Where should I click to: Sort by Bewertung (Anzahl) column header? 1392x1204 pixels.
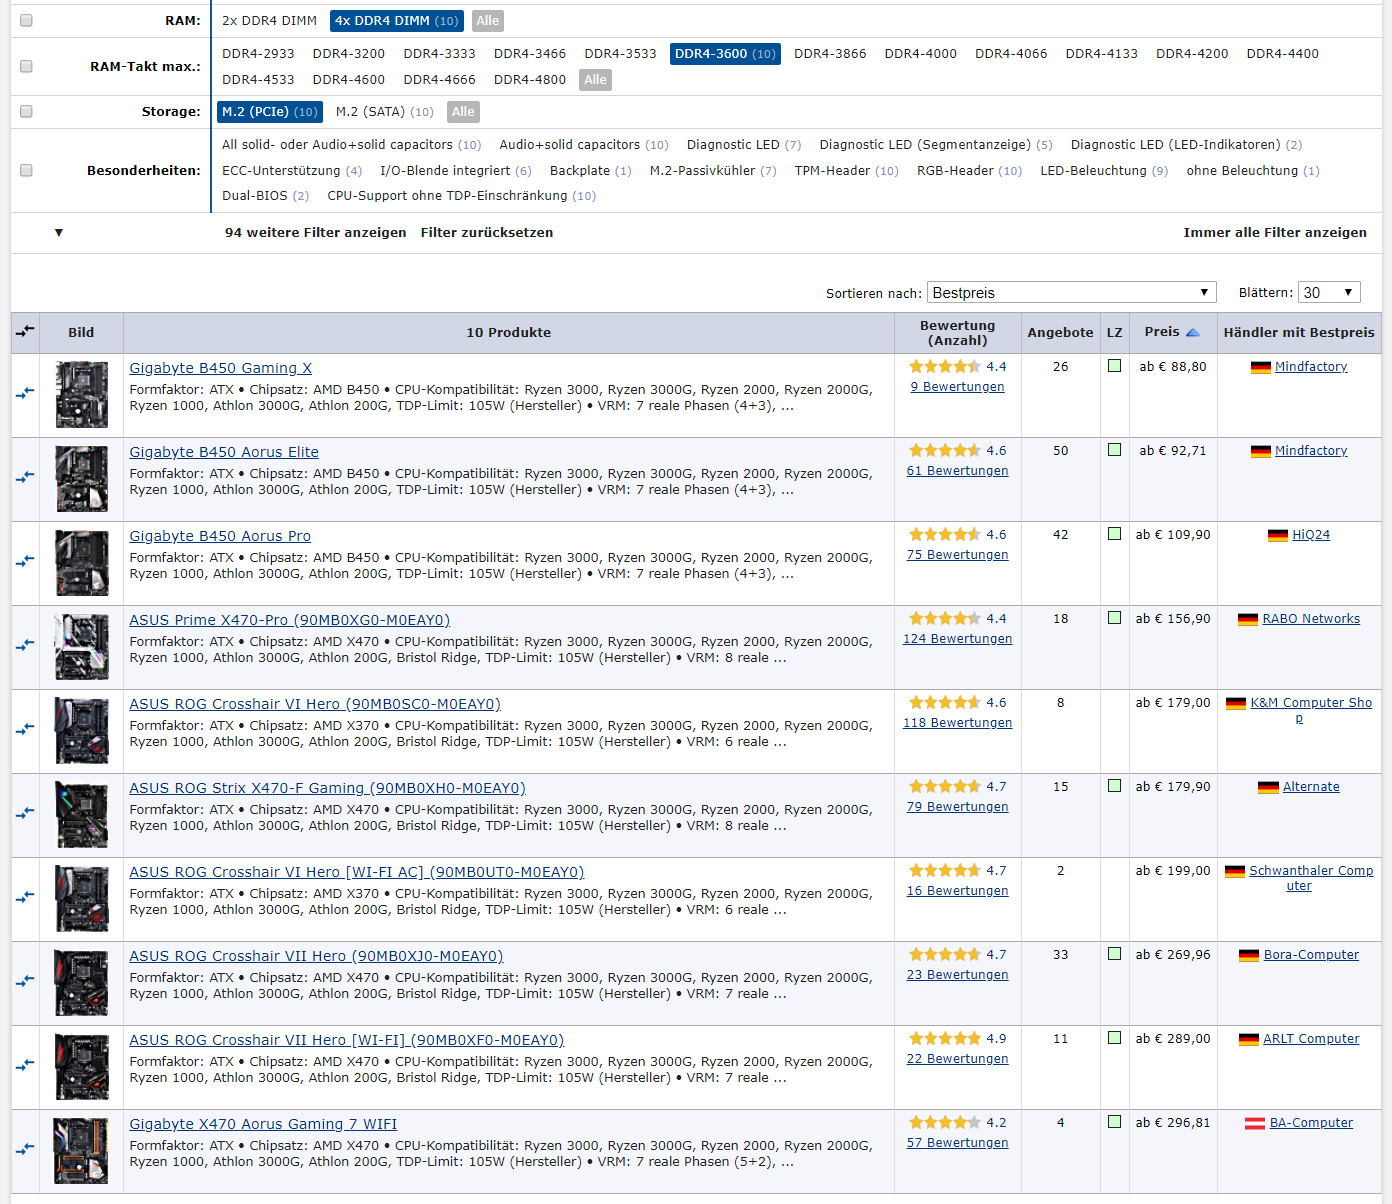957,333
